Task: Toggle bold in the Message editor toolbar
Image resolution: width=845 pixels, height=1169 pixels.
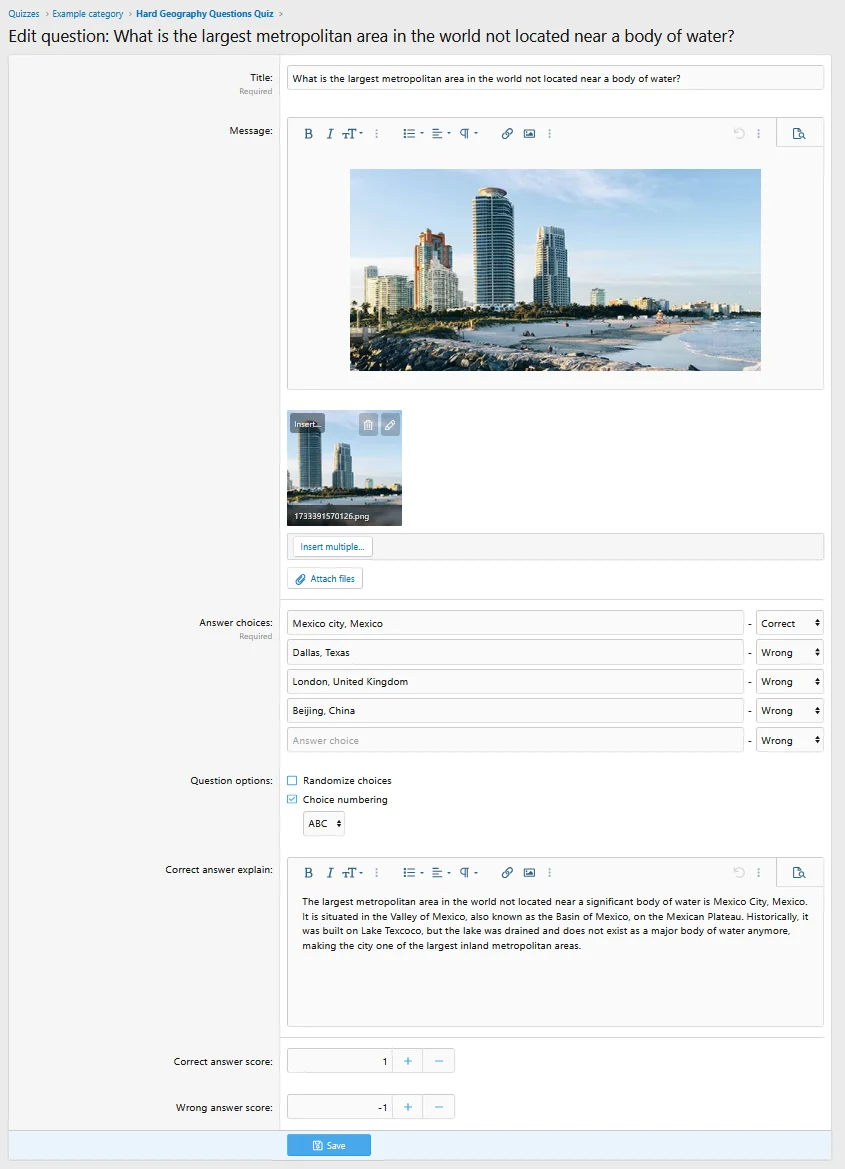Action: (308, 133)
